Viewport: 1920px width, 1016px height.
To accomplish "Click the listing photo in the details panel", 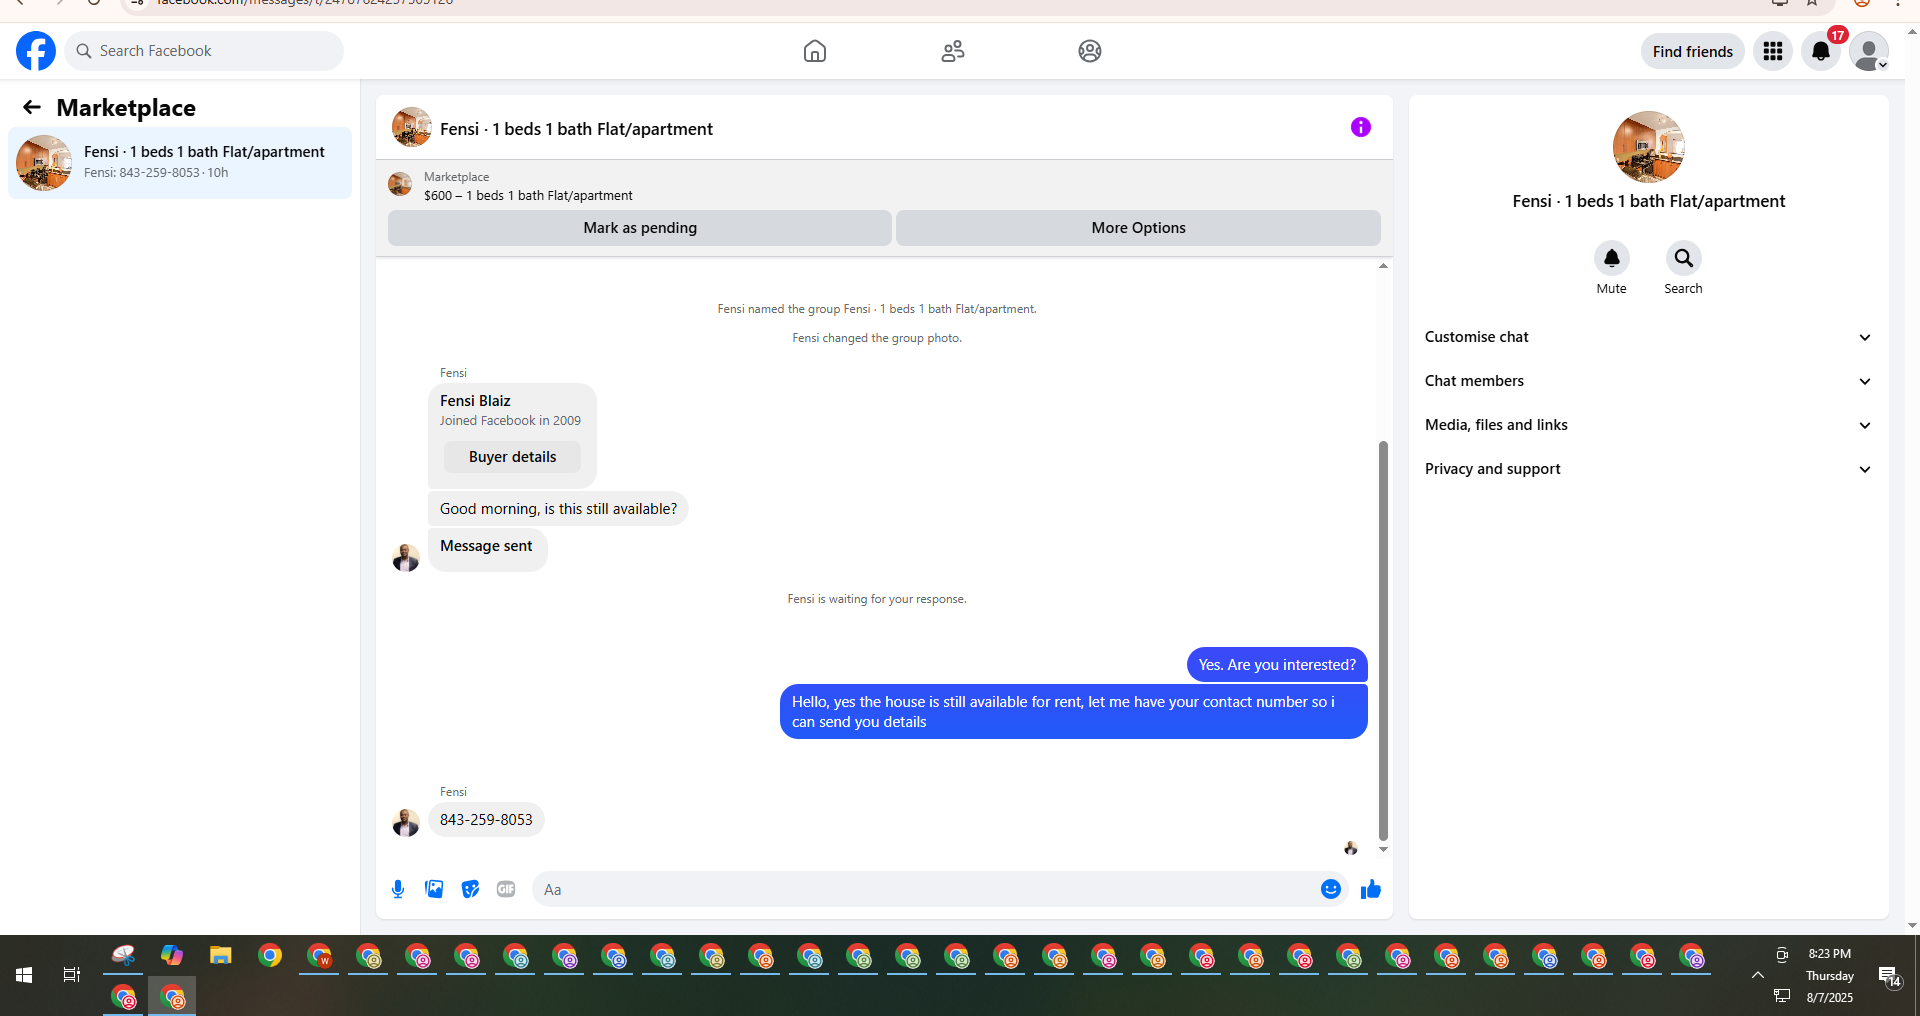I will (x=1649, y=147).
